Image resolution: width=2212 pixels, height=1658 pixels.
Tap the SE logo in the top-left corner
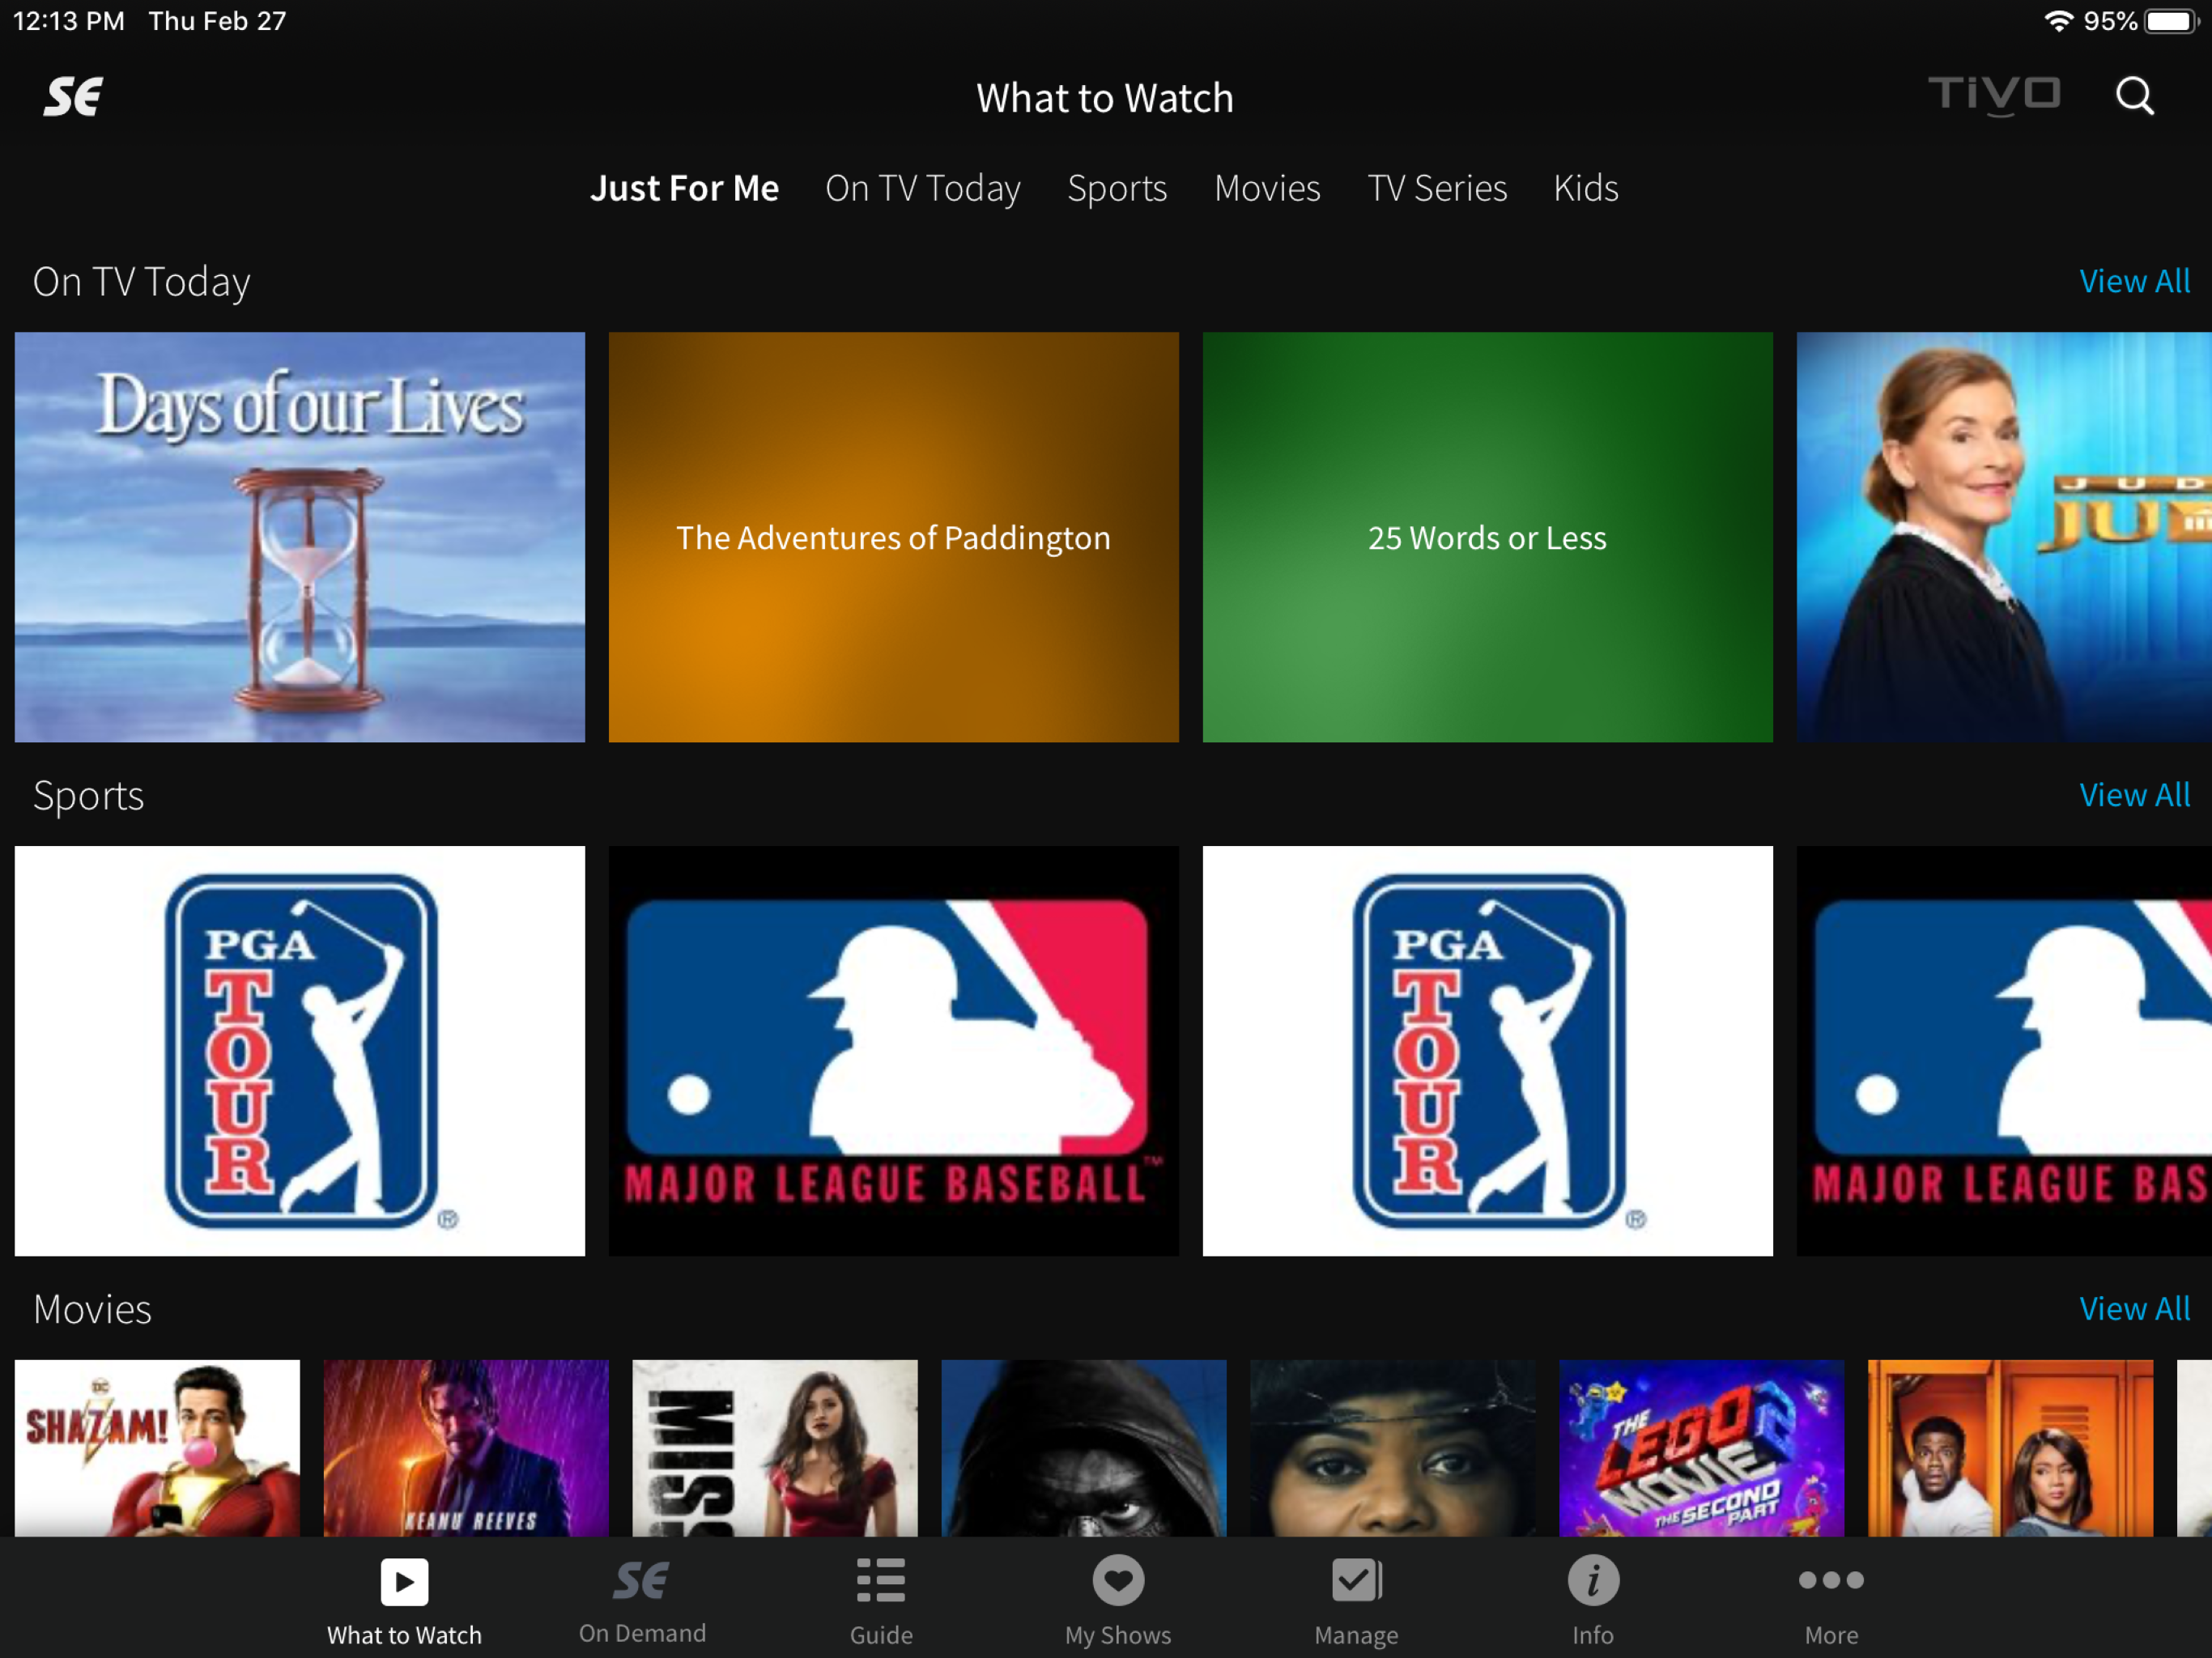[x=73, y=97]
